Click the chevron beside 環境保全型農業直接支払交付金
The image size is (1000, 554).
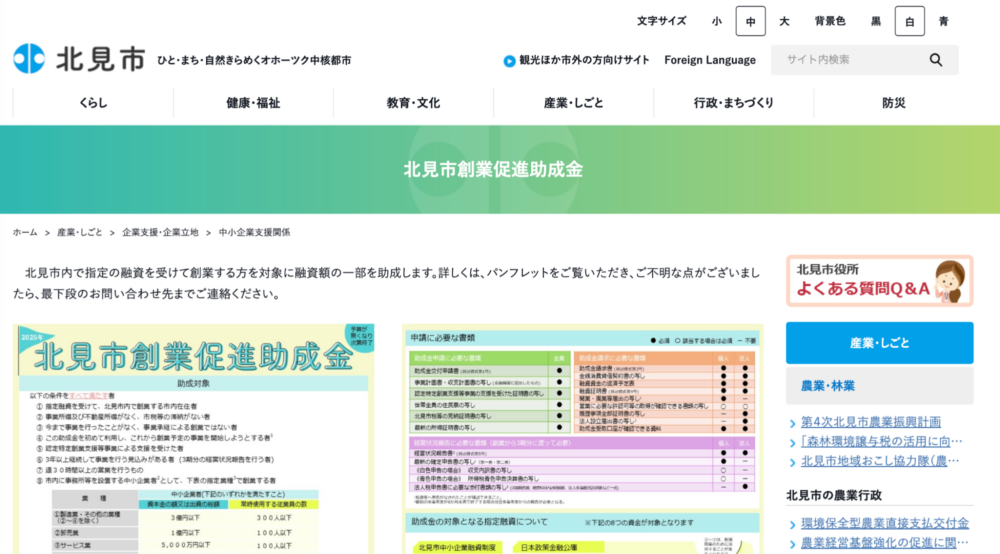click(x=792, y=525)
